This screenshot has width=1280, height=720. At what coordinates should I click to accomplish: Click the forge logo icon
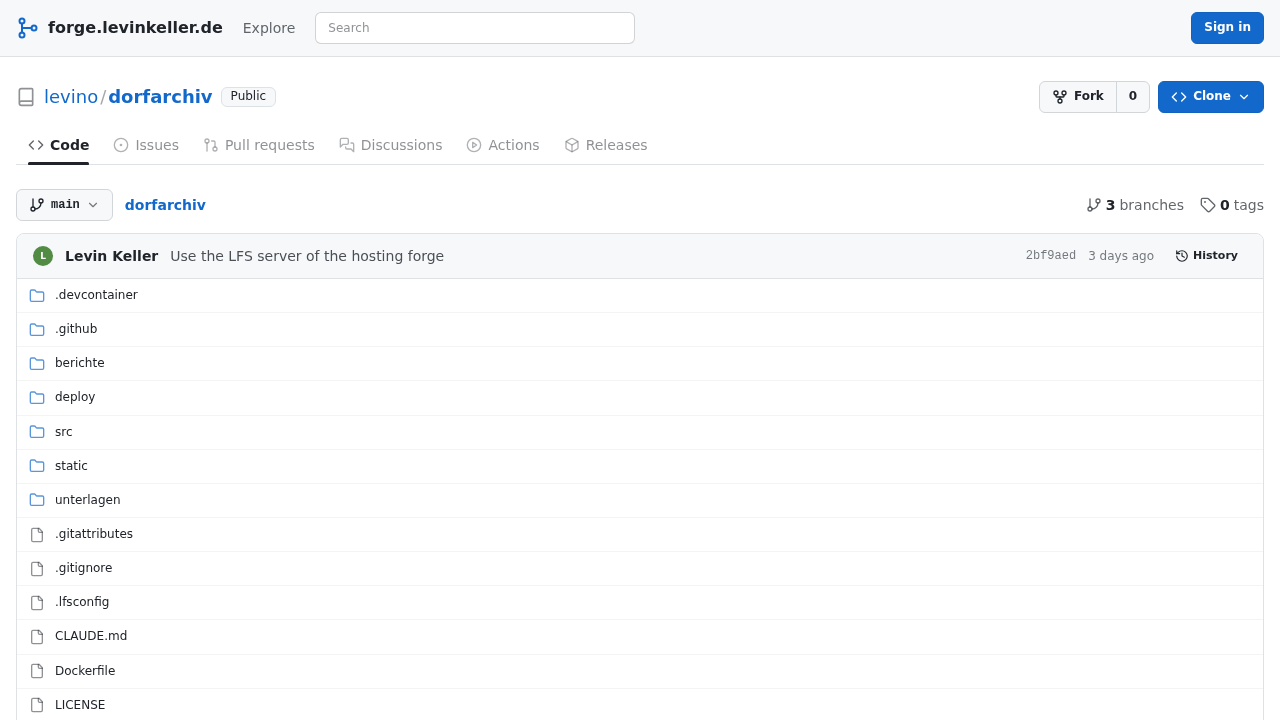pos(28,28)
